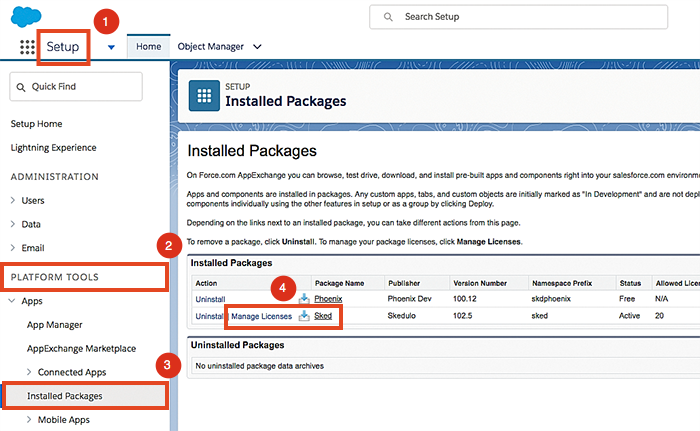Screen dimensions: 700x431
Task: Click the Publisher column header
Action: pyautogui.click(x=404, y=283)
